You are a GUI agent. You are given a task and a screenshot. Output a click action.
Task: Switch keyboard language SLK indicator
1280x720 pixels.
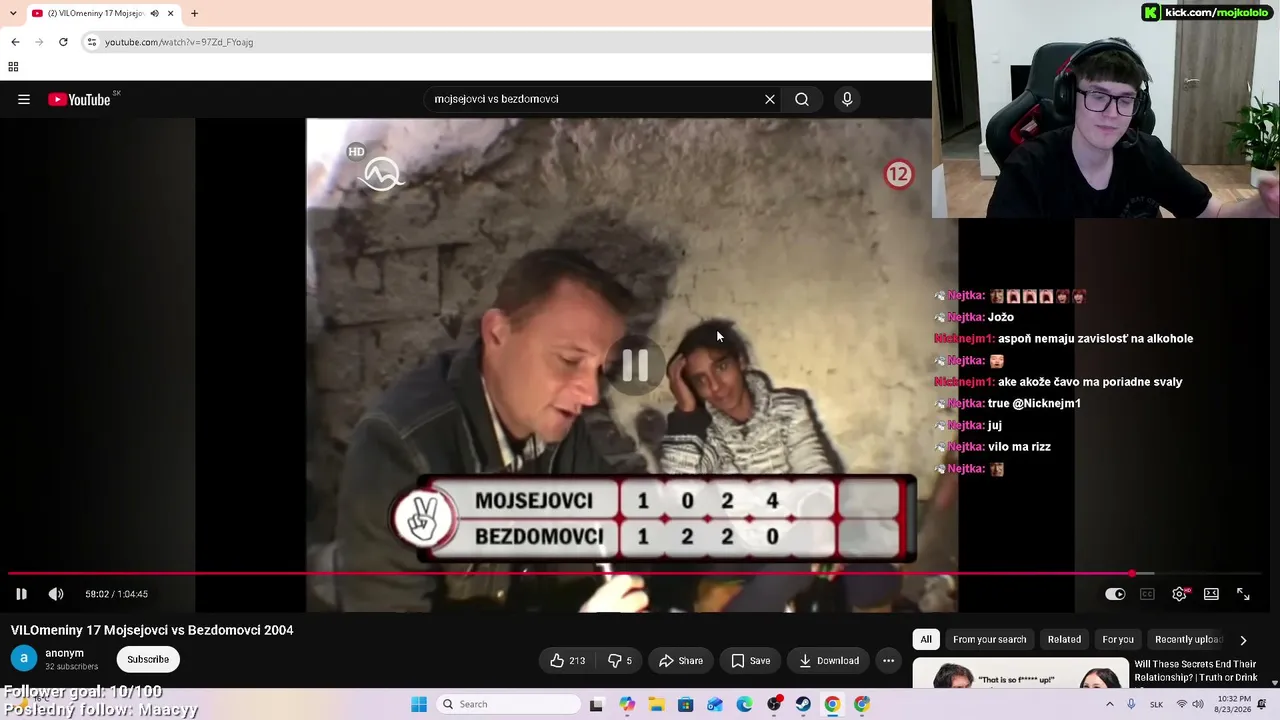(x=1156, y=704)
